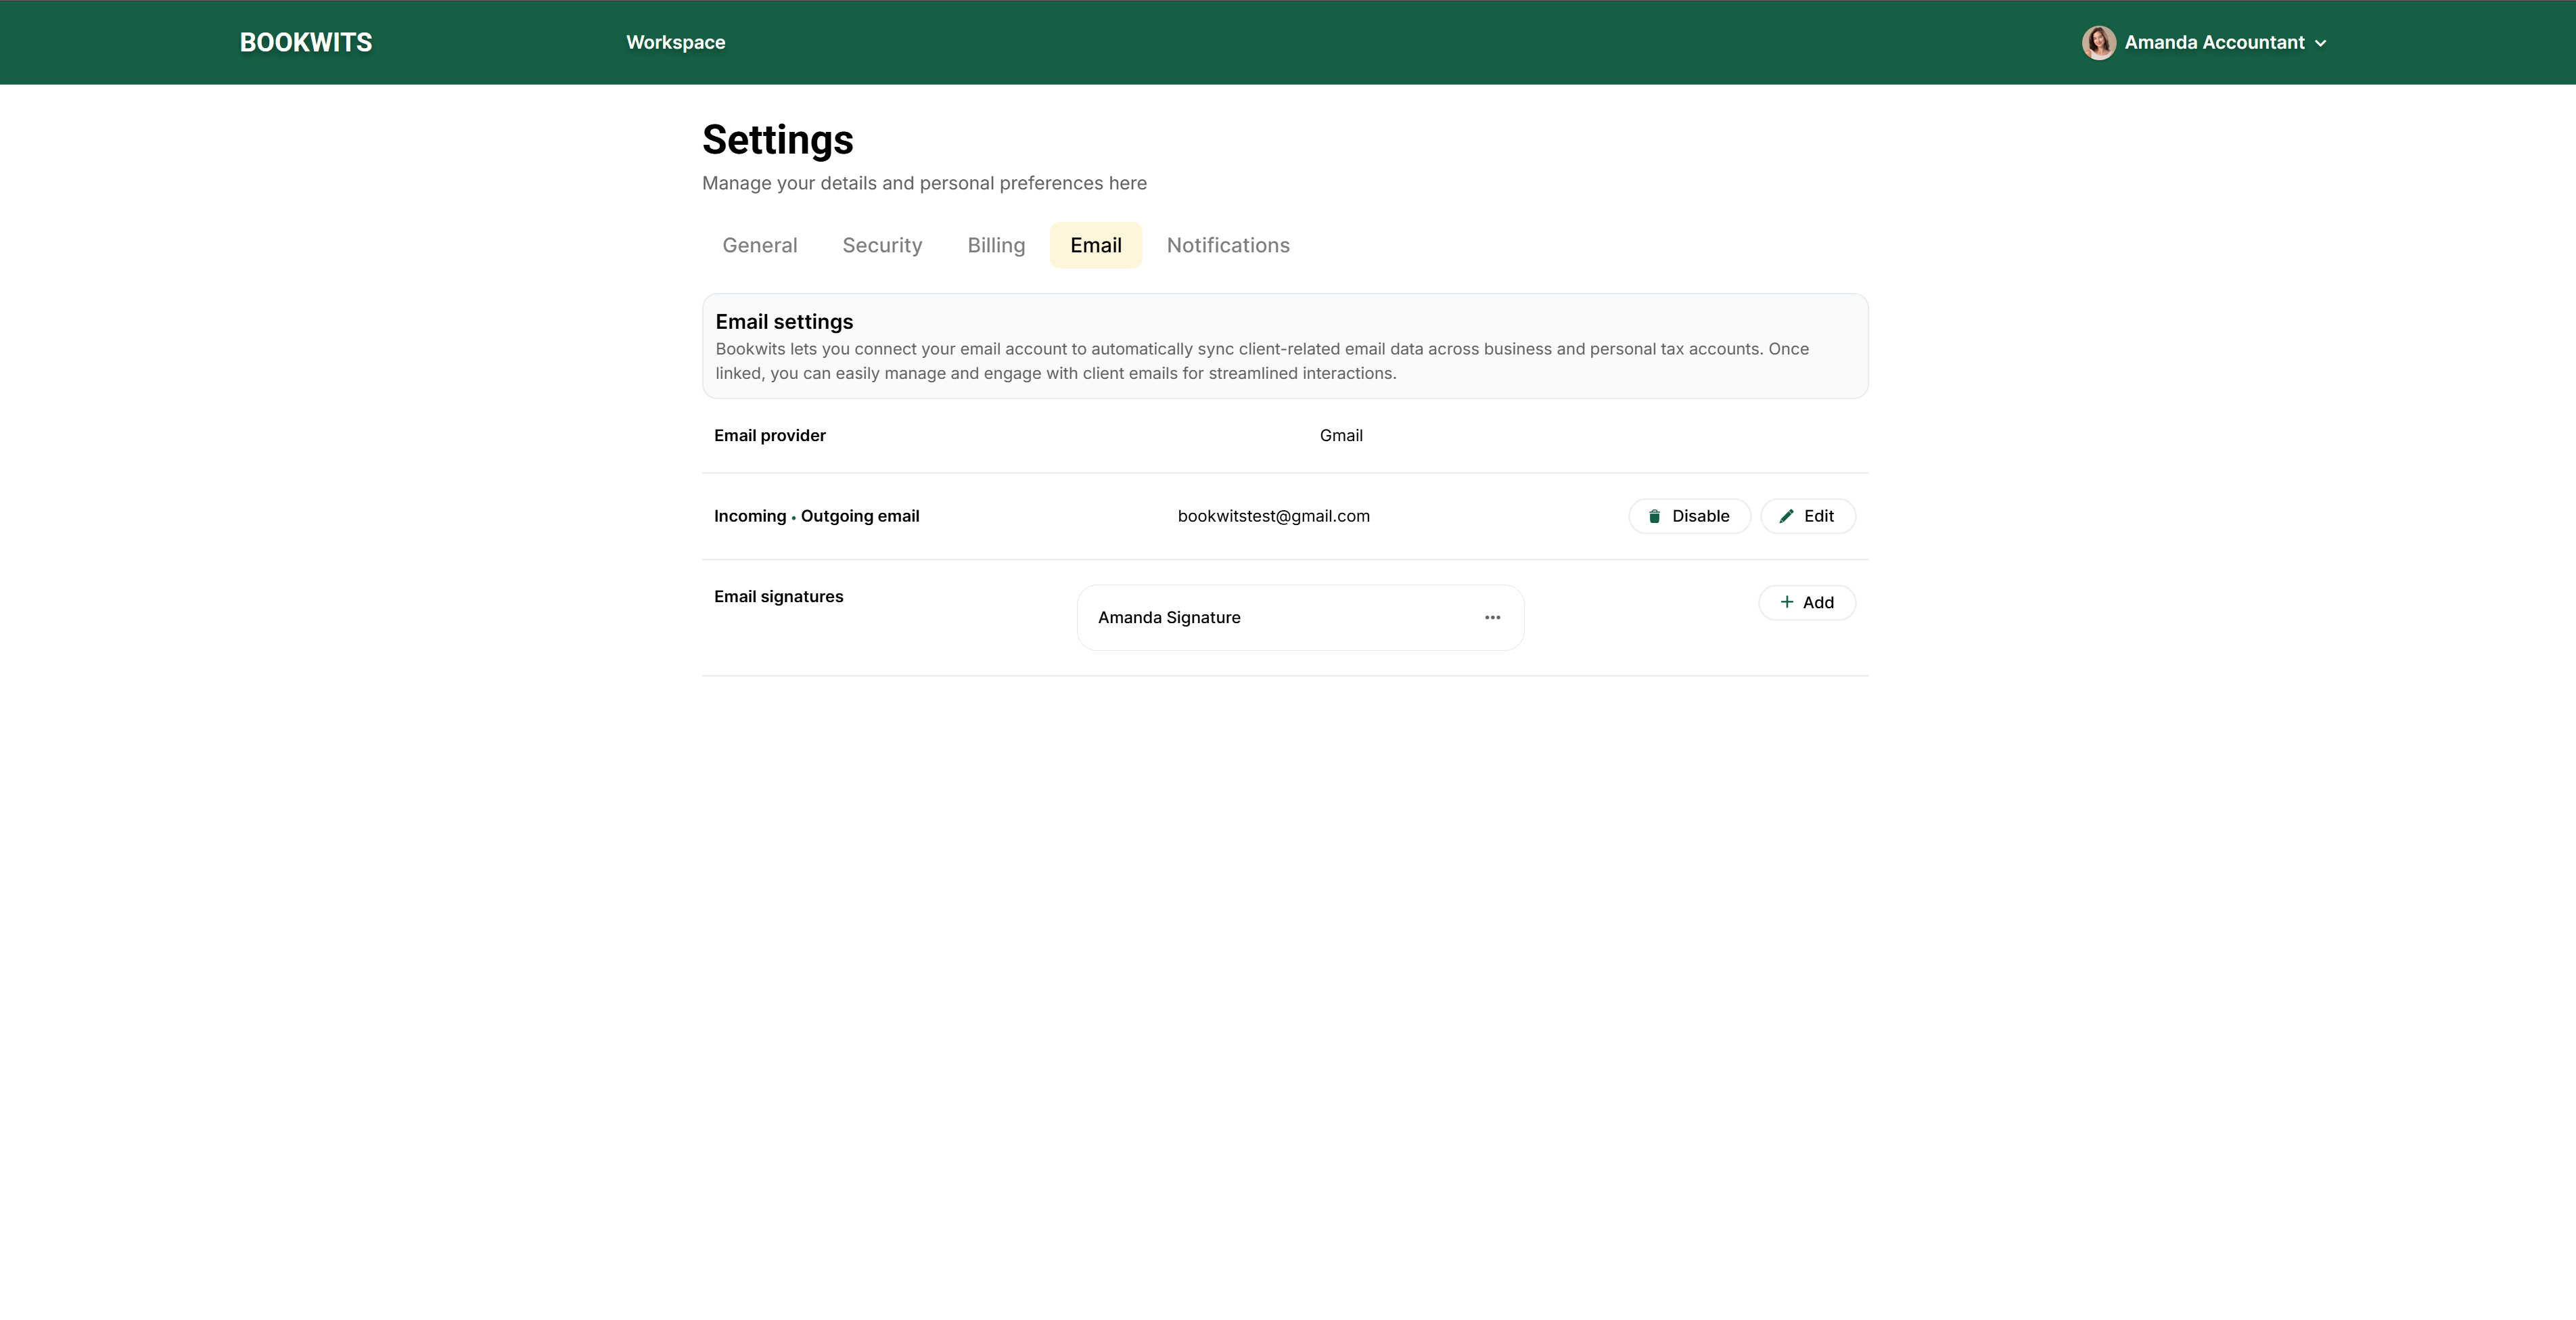This screenshot has height=1320, width=2576.
Task: Expand the user account dropdown chevron
Action: 2321,43
